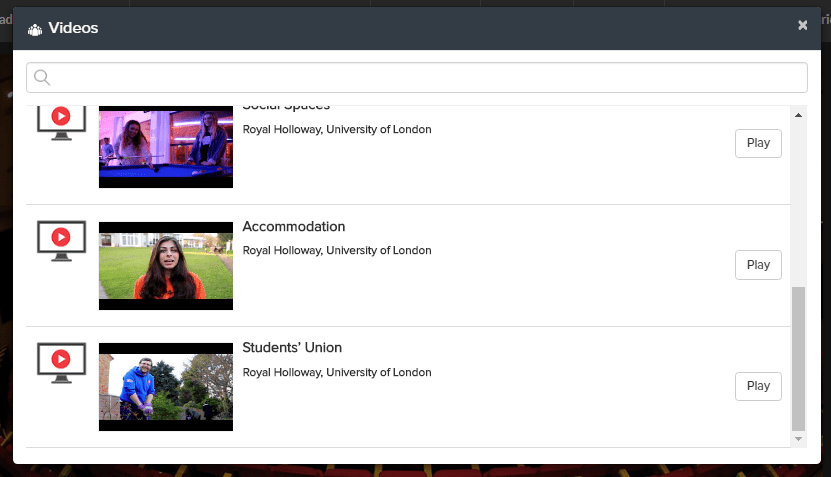Click the video monitor icon beside Social Spaces

click(61, 120)
